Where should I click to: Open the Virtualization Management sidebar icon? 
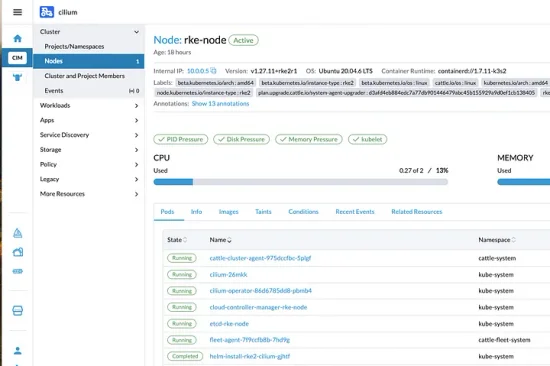point(18,271)
